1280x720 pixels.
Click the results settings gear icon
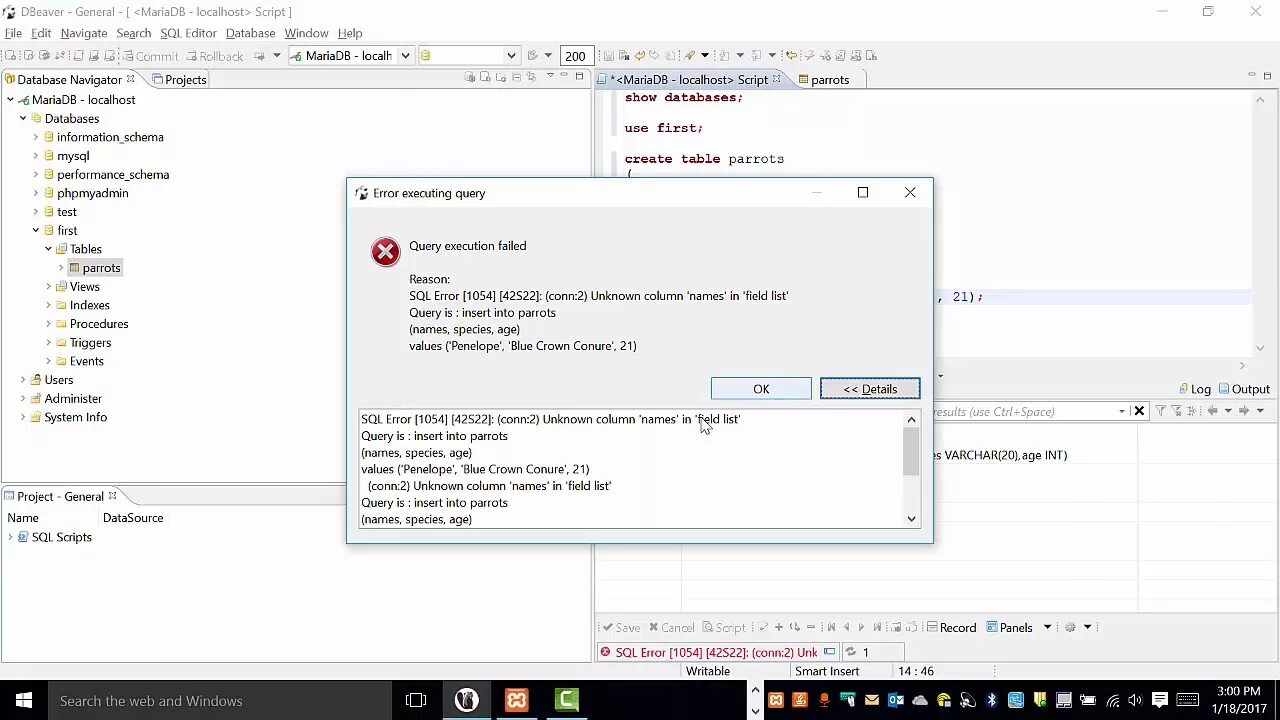coord(1070,628)
